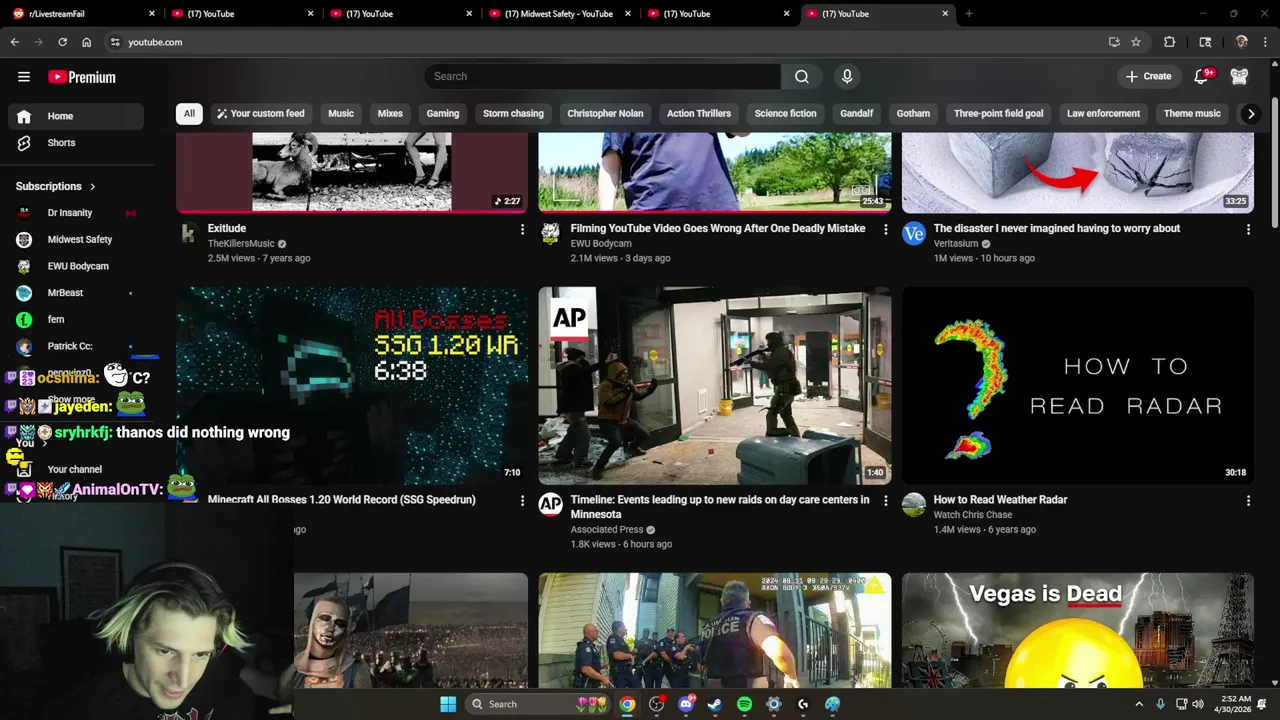The image size is (1280, 720).
Task: Click the Veritasium channel avatar
Action: tap(914, 234)
